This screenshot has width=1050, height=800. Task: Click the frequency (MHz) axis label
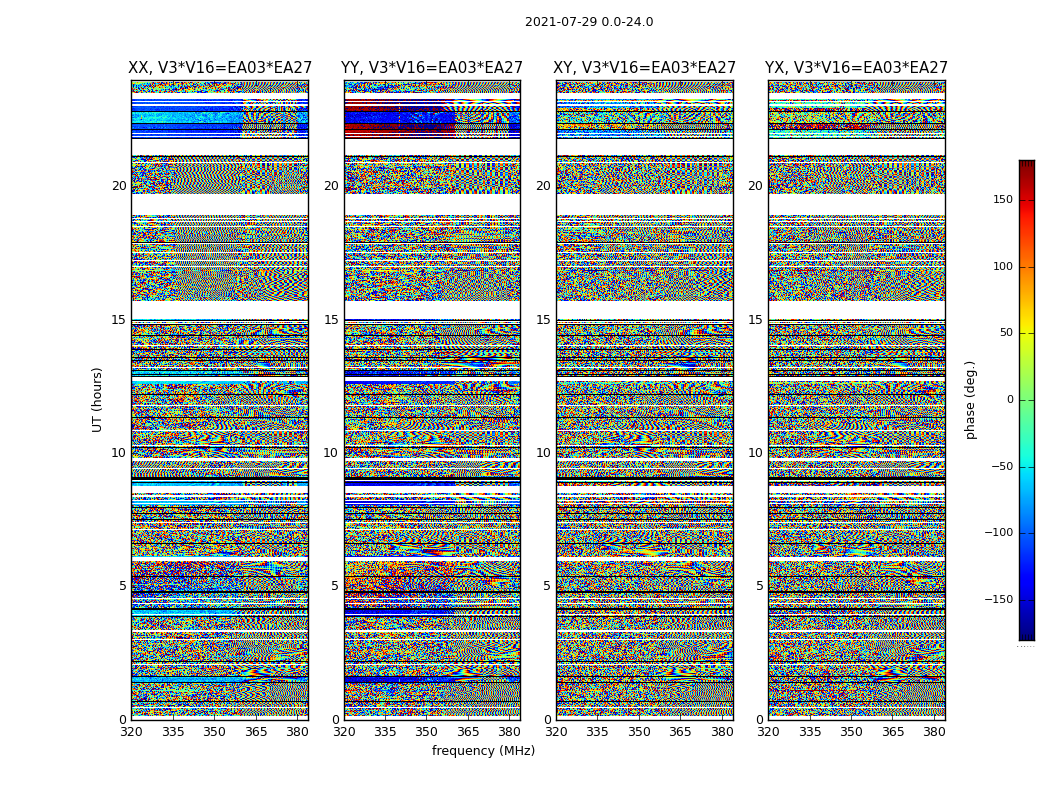pyautogui.click(x=483, y=750)
